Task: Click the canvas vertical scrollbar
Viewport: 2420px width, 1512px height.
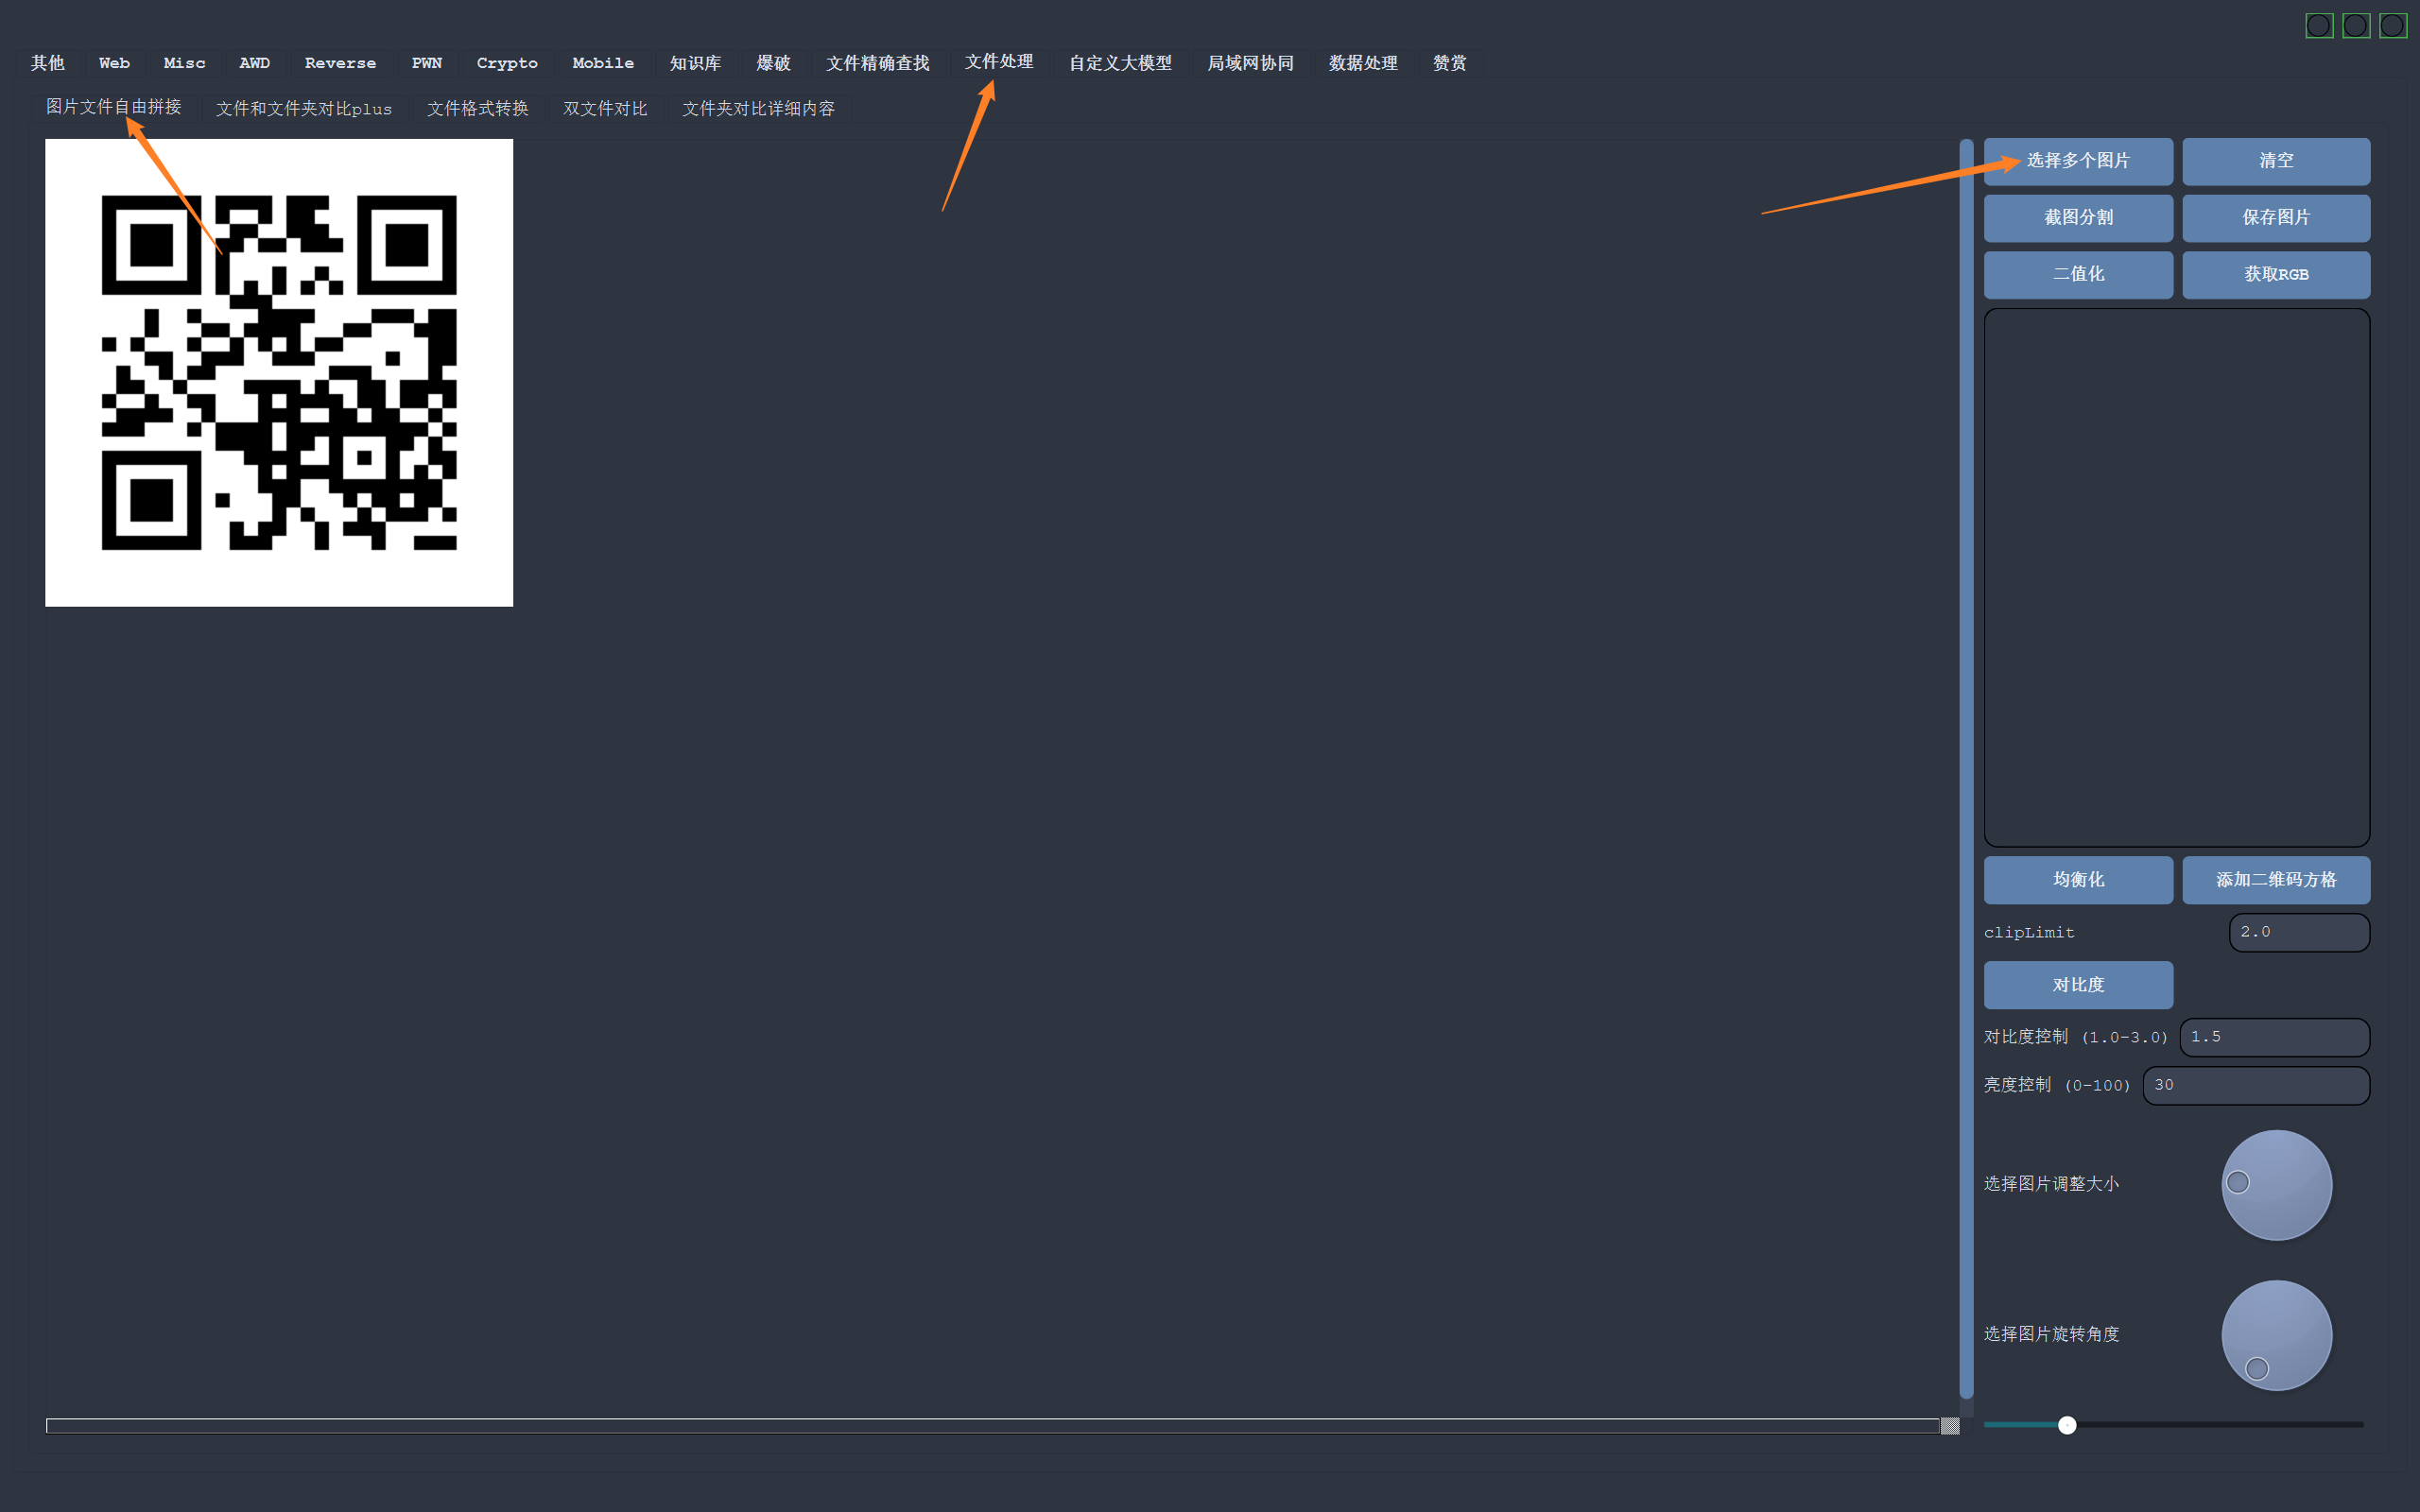Action: click(x=1966, y=768)
